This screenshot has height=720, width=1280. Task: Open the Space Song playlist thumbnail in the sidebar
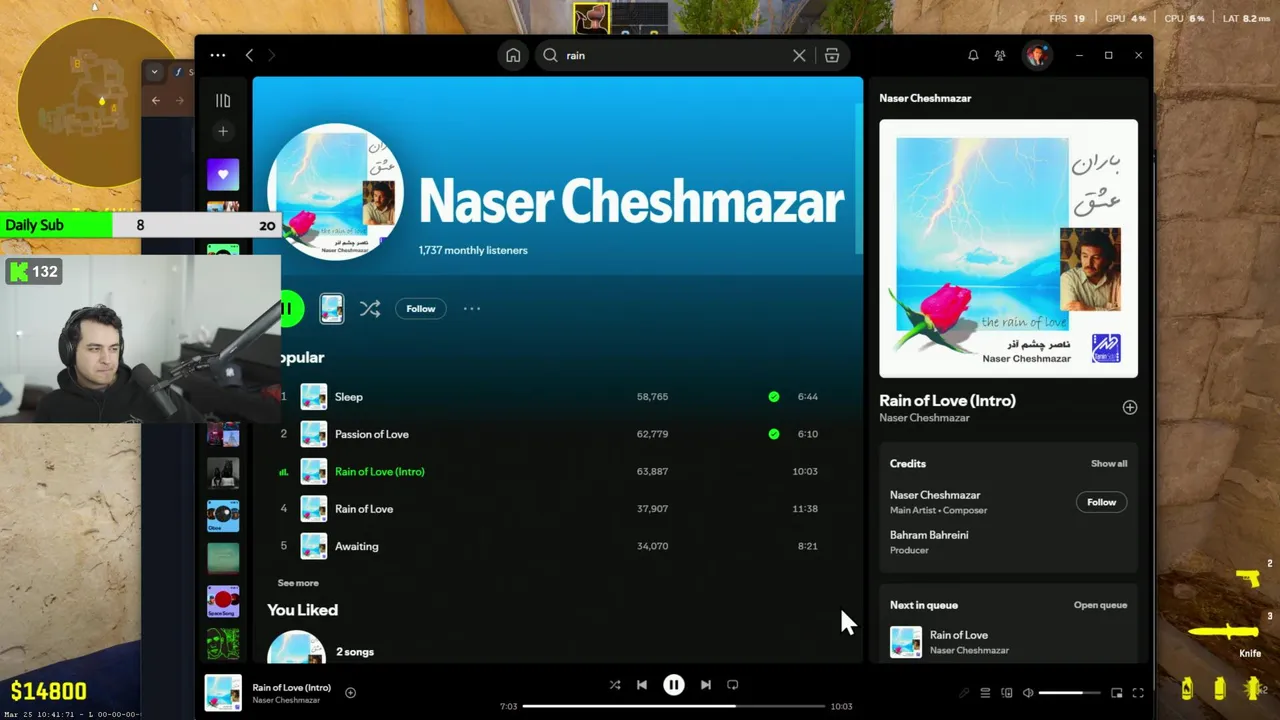(223, 601)
